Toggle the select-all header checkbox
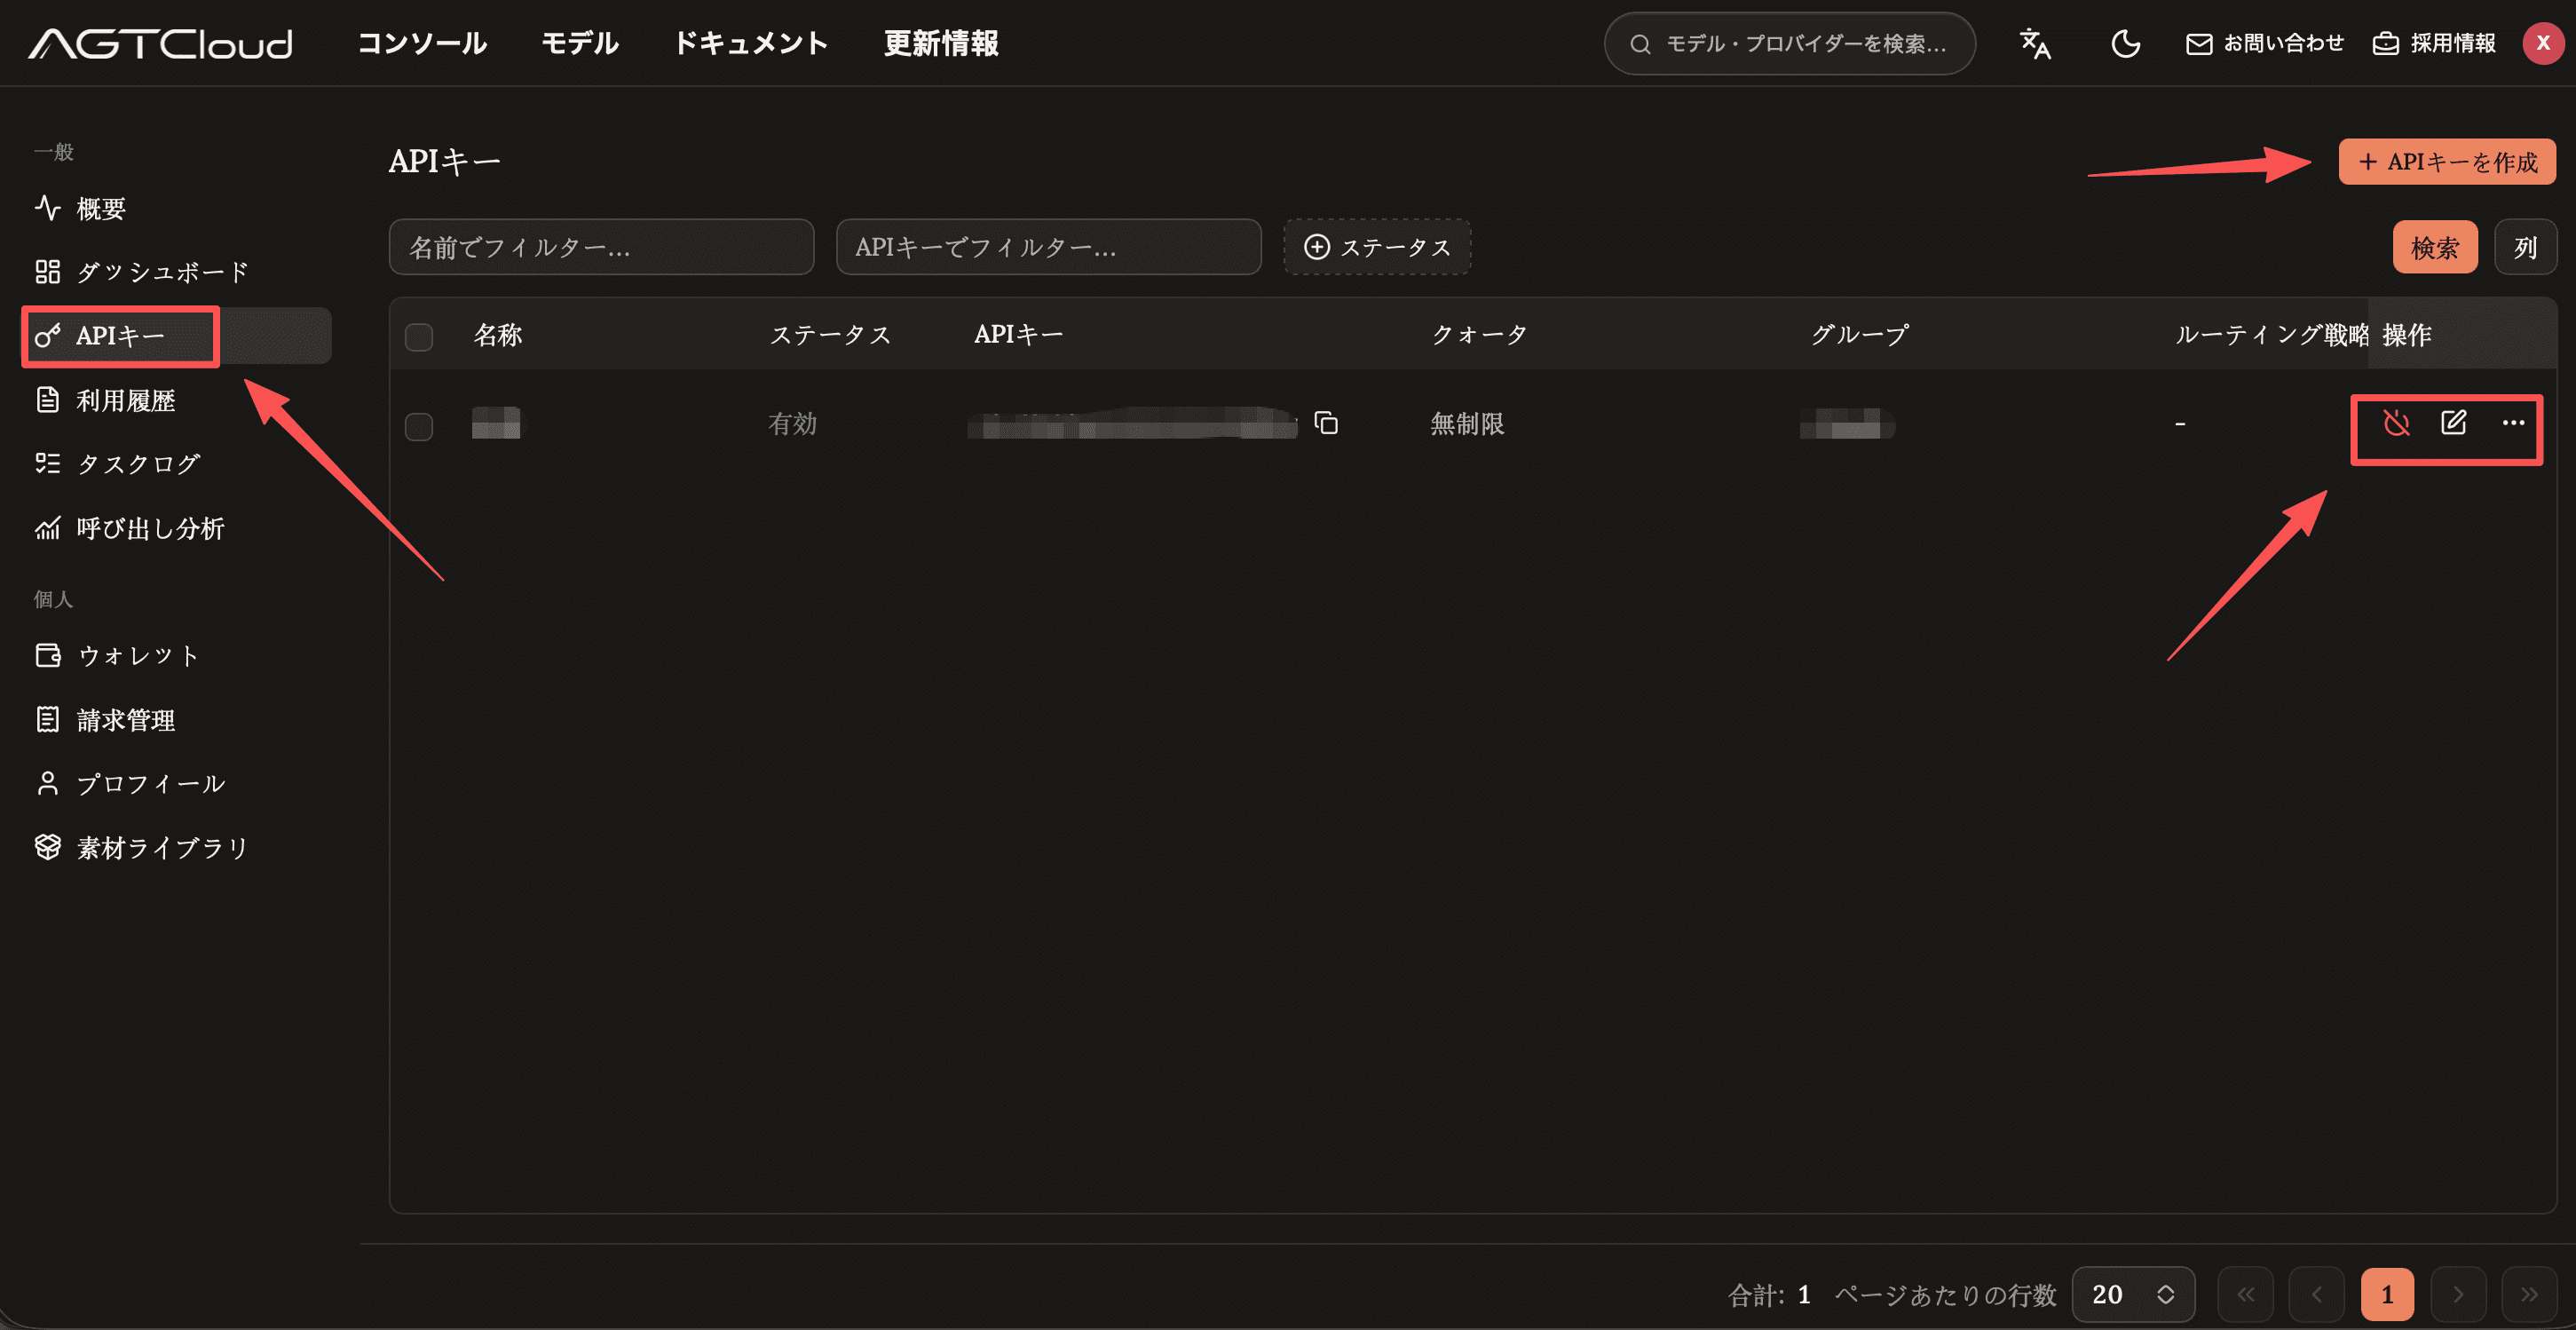 point(419,337)
